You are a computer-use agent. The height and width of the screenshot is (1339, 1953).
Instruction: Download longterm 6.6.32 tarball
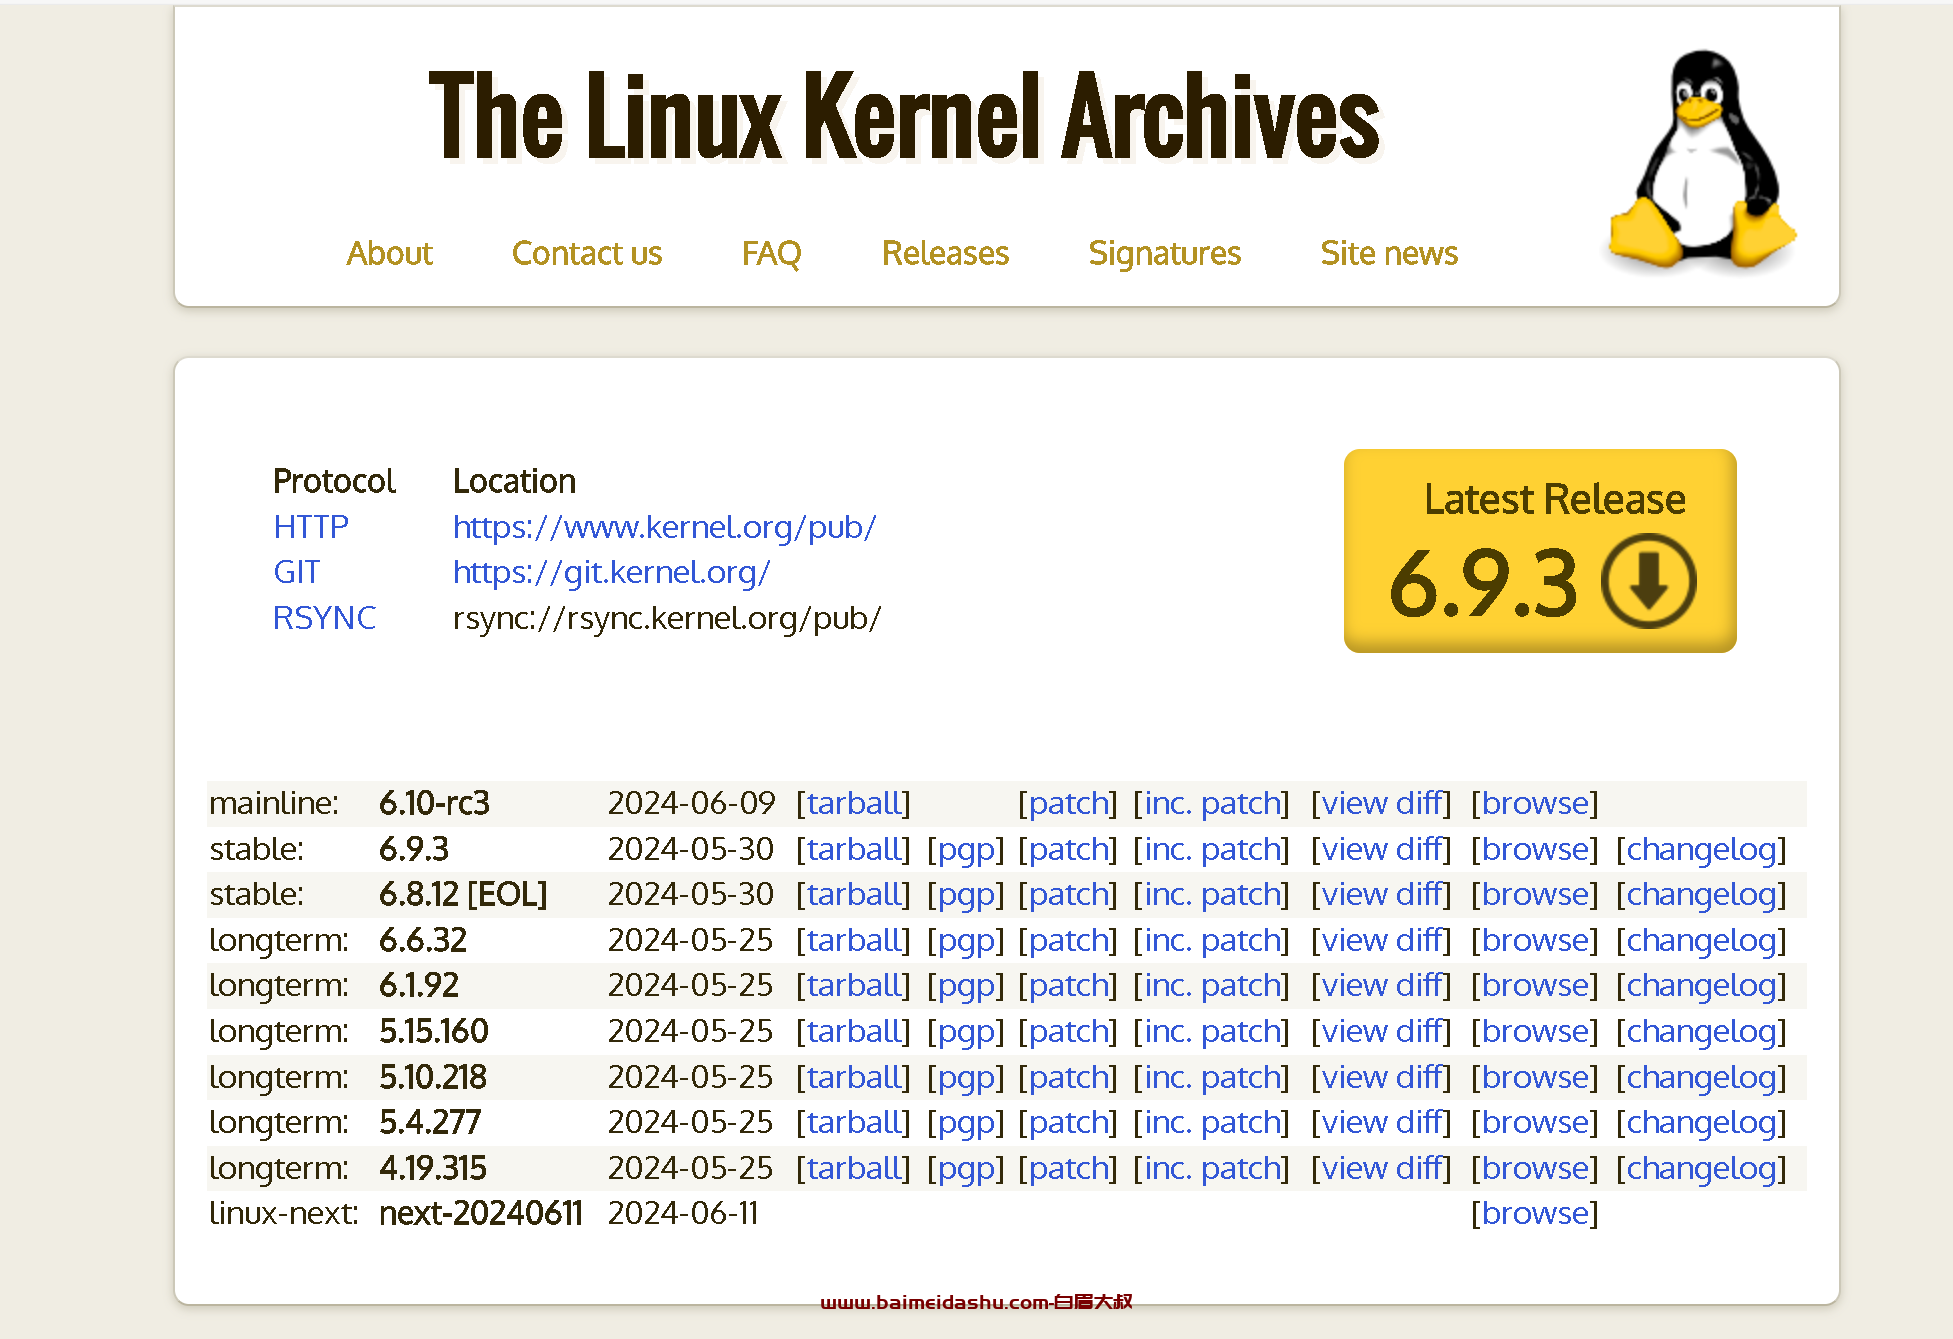coord(853,940)
